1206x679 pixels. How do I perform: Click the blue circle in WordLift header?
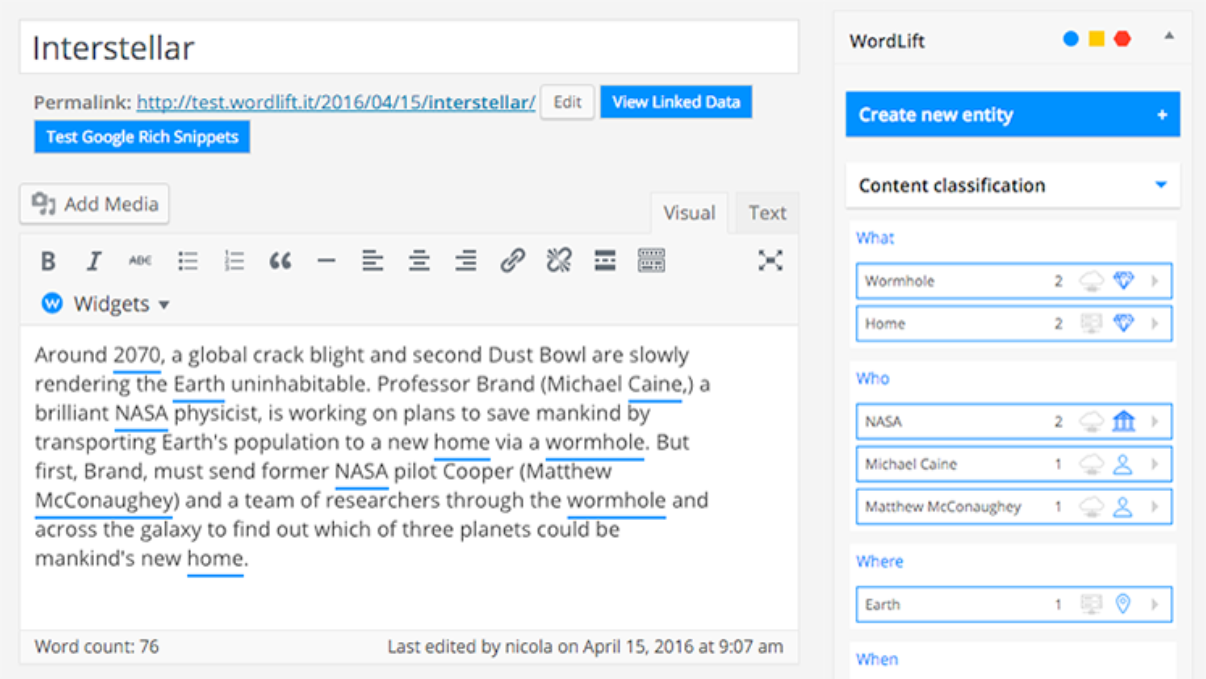(1070, 39)
